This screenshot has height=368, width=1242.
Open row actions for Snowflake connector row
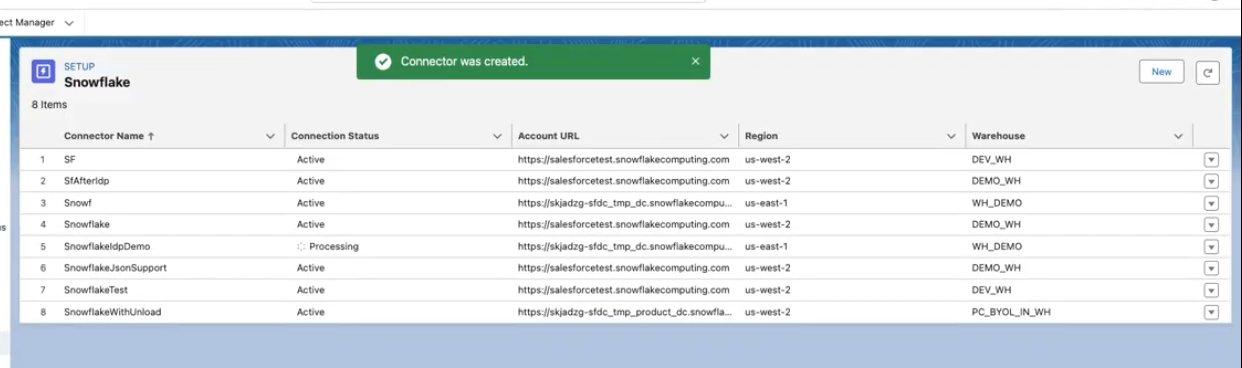pos(1211,225)
